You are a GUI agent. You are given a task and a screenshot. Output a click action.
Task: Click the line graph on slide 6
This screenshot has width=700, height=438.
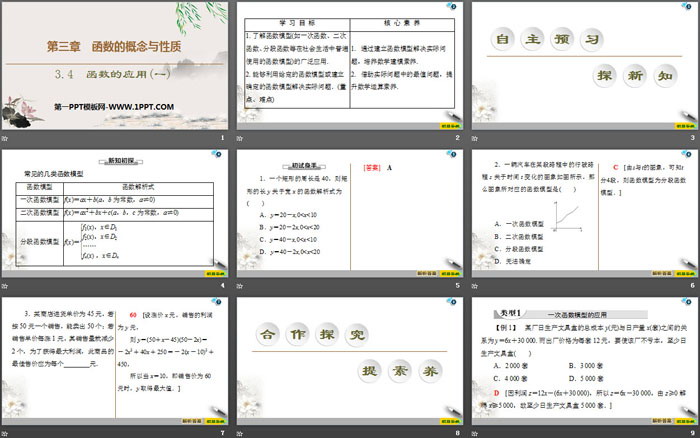[x=567, y=217]
